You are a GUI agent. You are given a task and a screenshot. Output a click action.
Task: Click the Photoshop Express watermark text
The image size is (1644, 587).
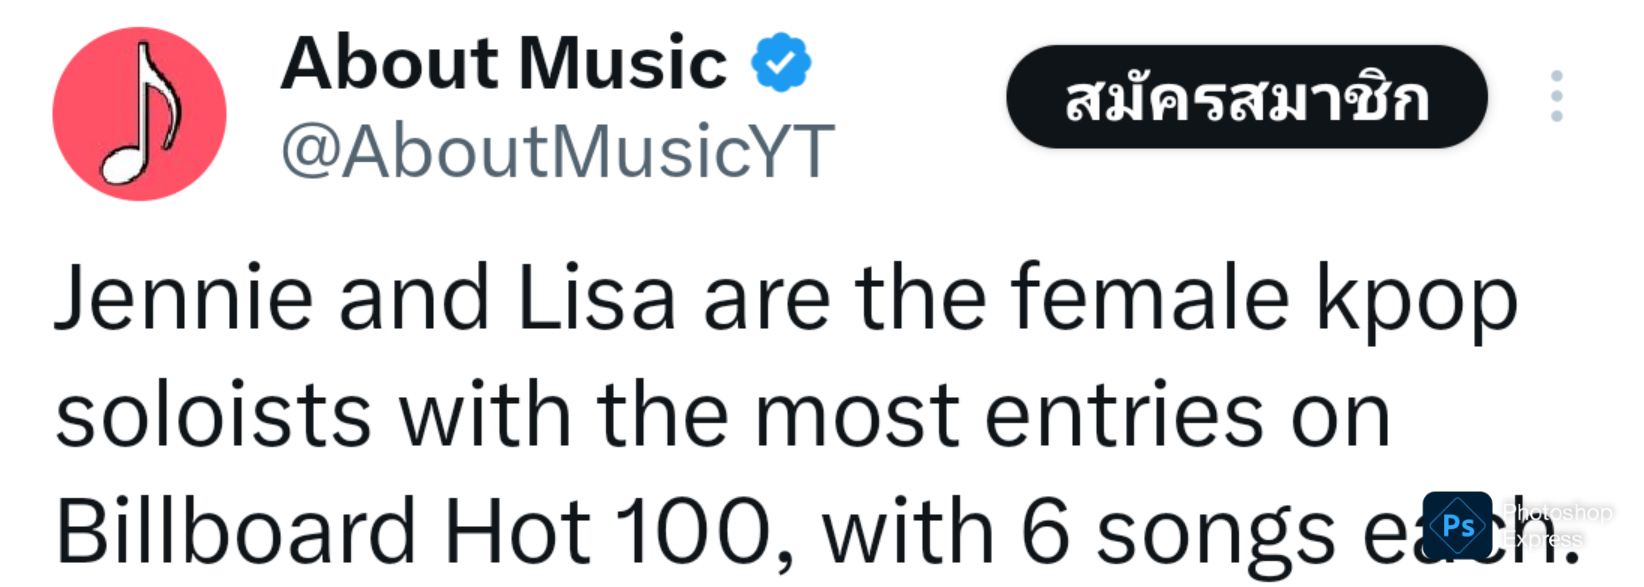(1558, 526)
